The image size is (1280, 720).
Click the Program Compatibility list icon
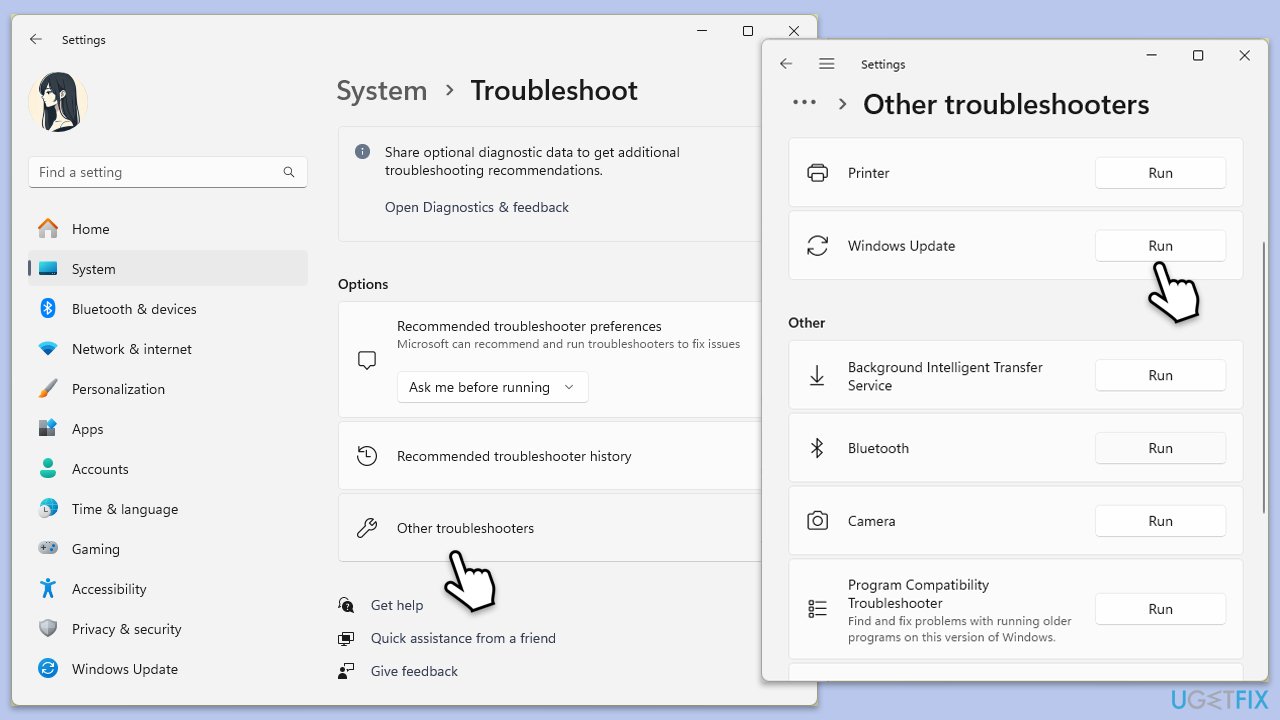817,609
